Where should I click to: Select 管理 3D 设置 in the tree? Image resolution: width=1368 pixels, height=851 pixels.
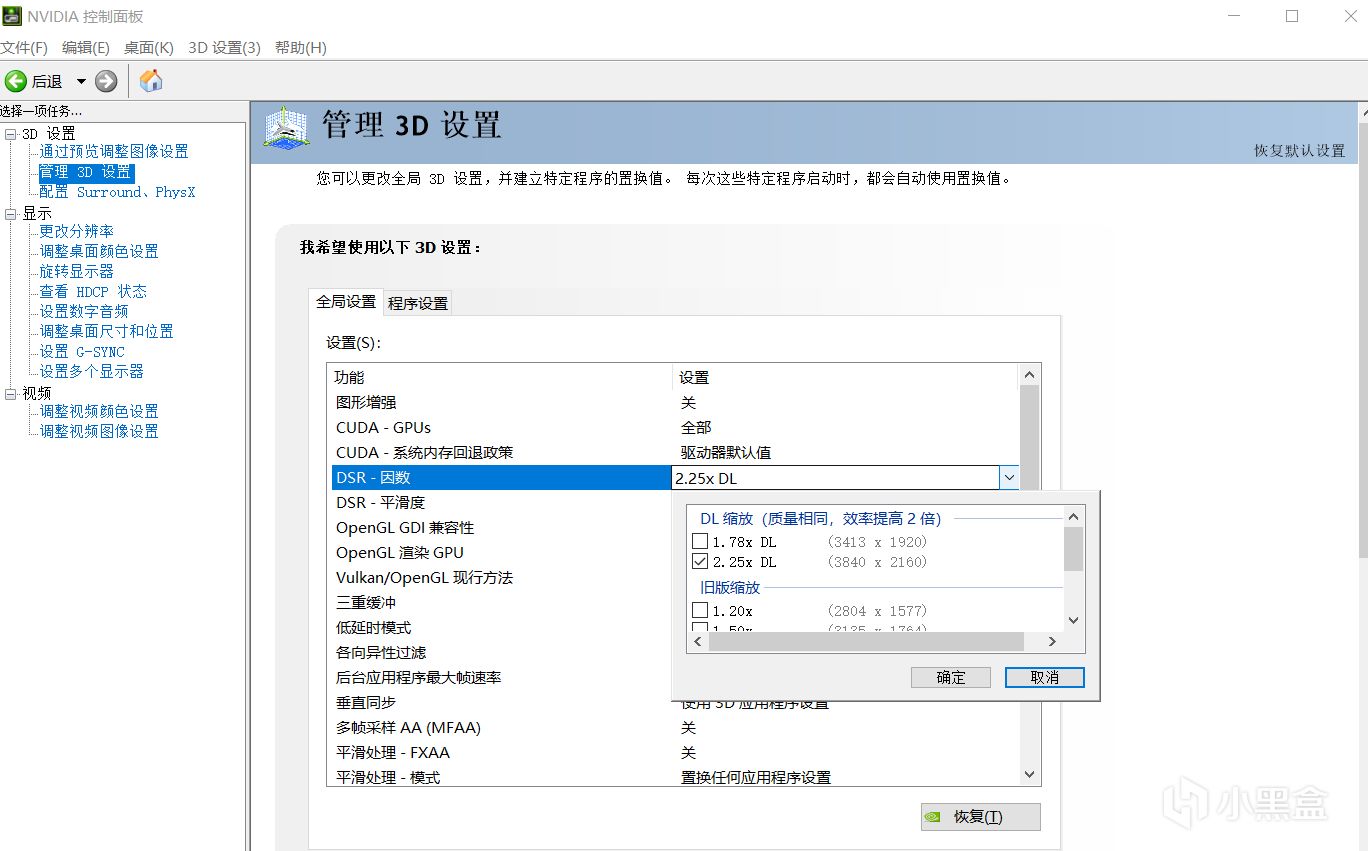pos(85,172)
